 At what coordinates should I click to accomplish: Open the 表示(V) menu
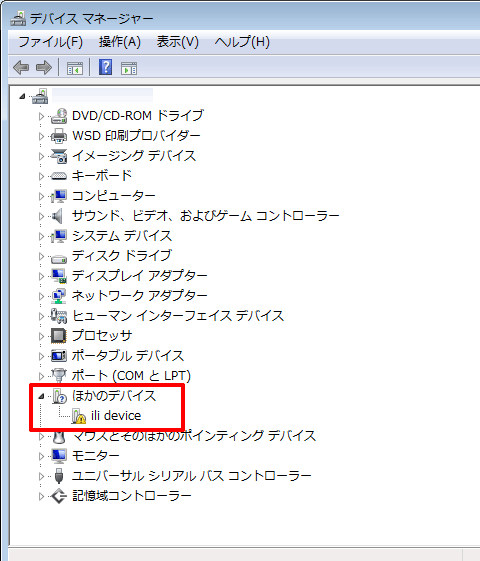tap(177, 42)
